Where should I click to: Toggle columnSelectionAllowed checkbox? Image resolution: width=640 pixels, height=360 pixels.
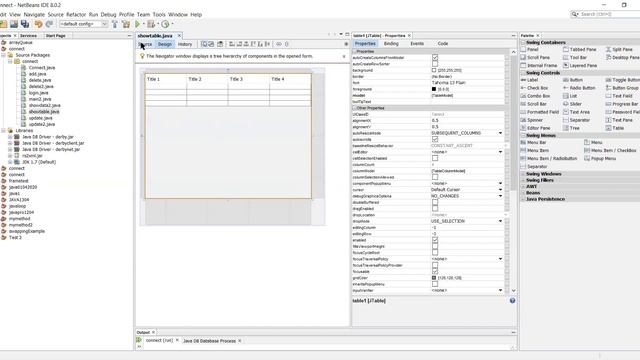[x=435, y=177]
